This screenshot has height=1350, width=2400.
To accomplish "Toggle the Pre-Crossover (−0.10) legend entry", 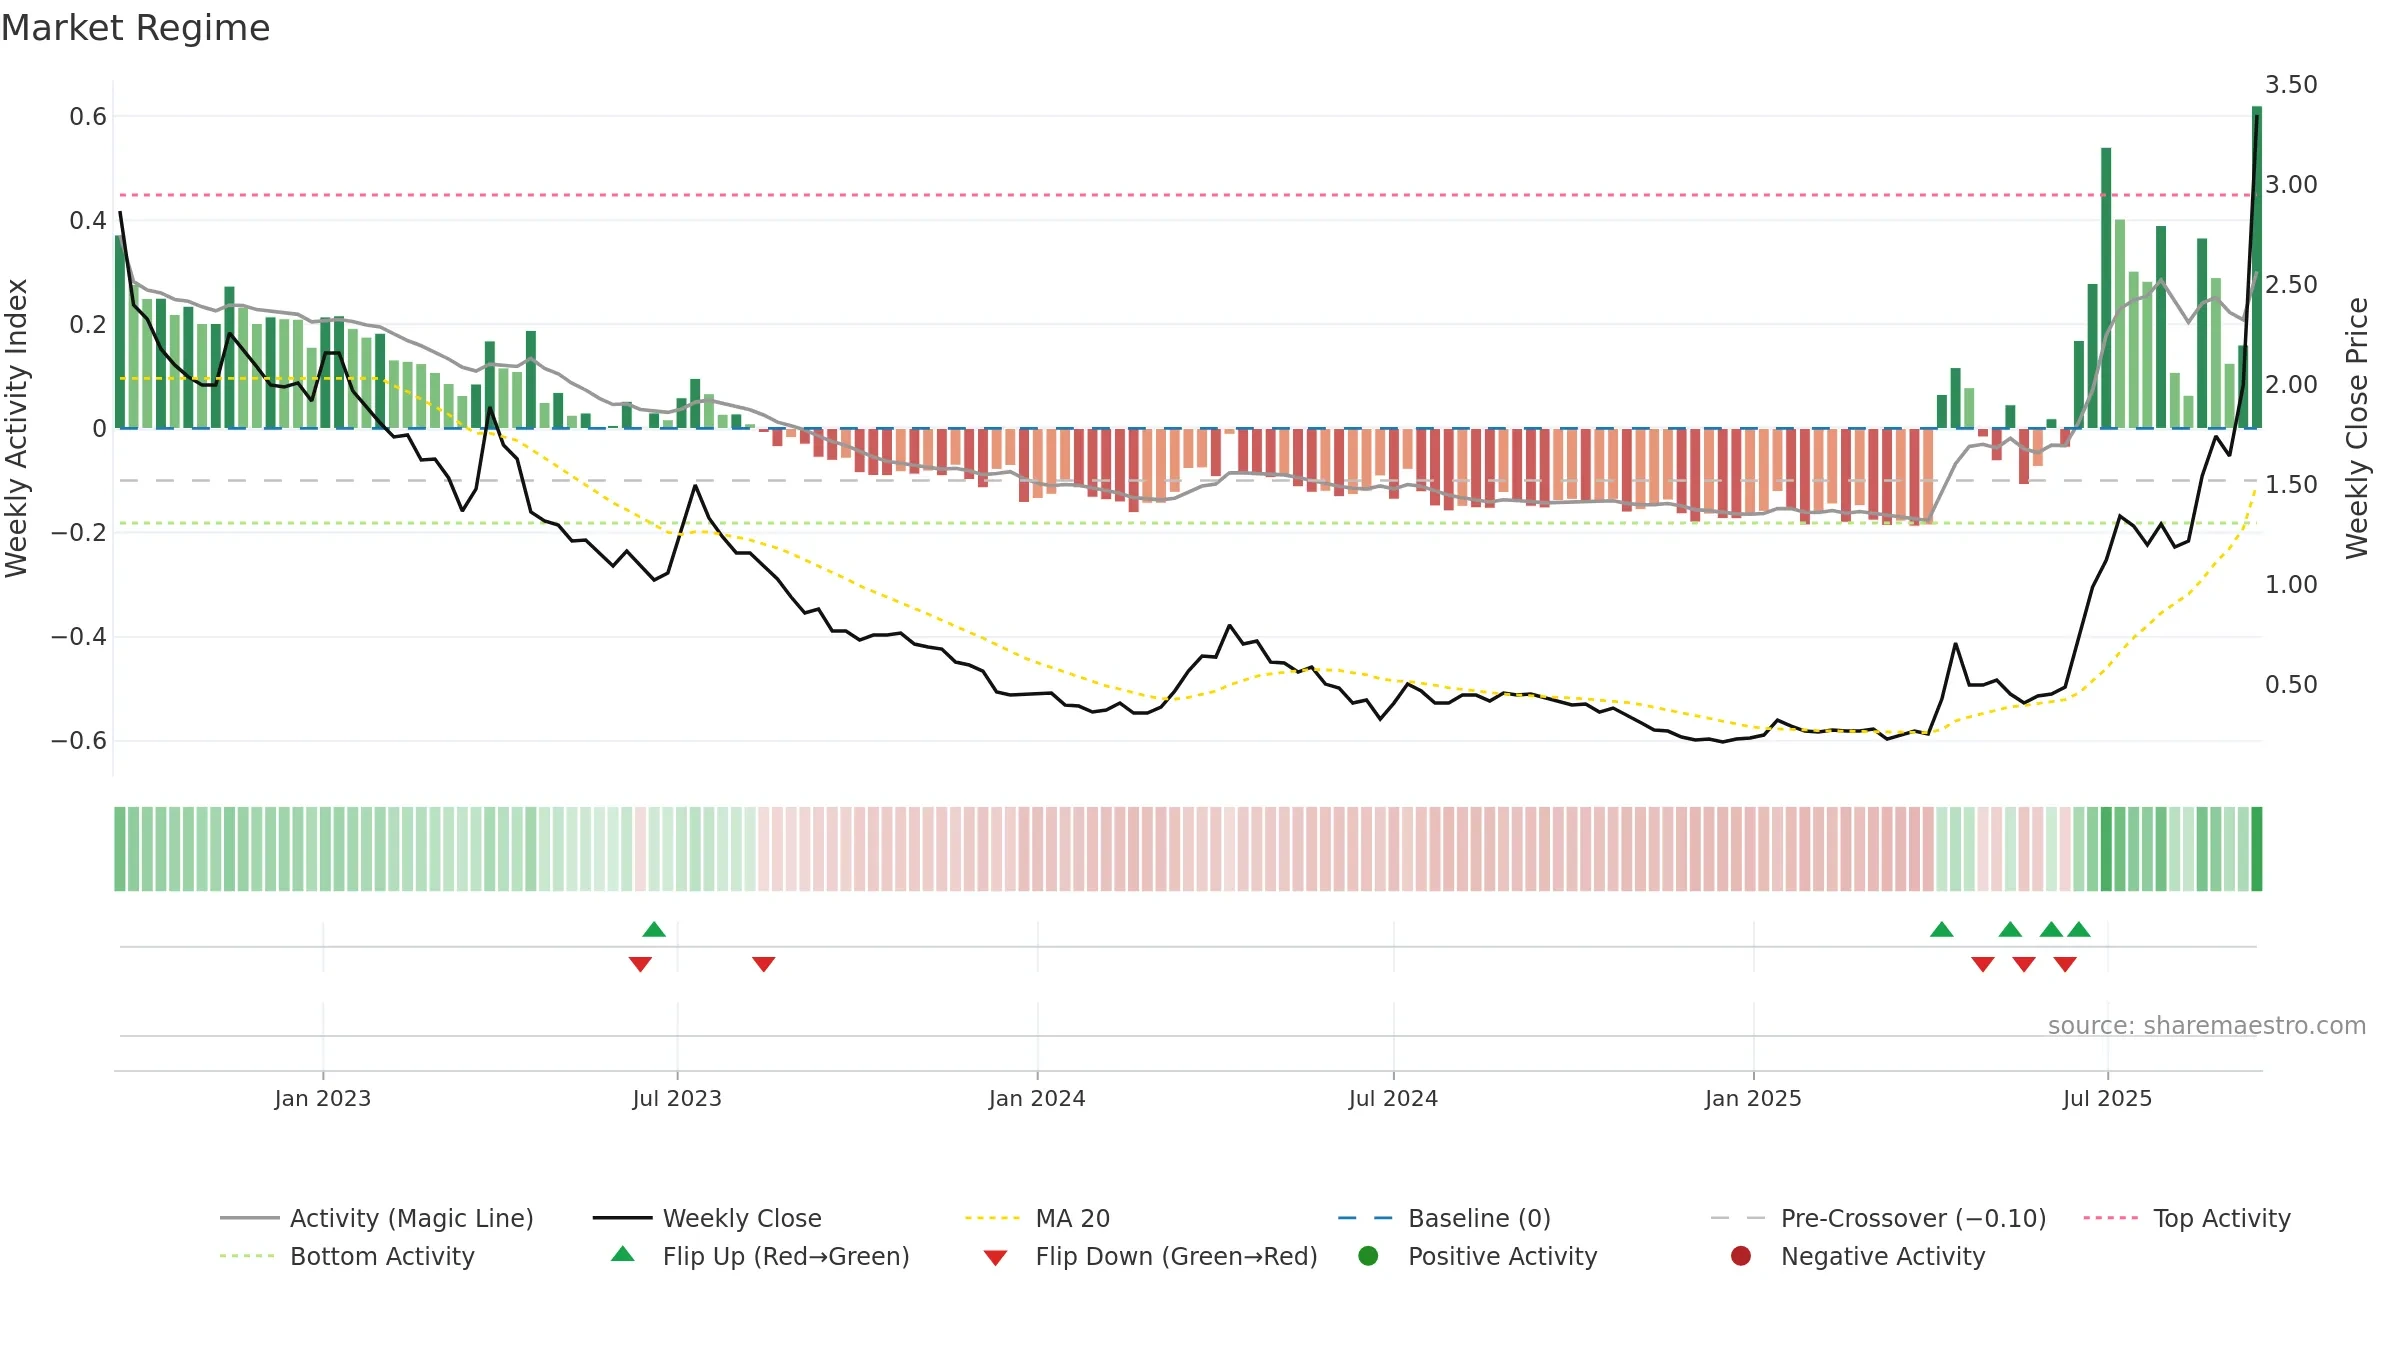I will point(1879,1218).
